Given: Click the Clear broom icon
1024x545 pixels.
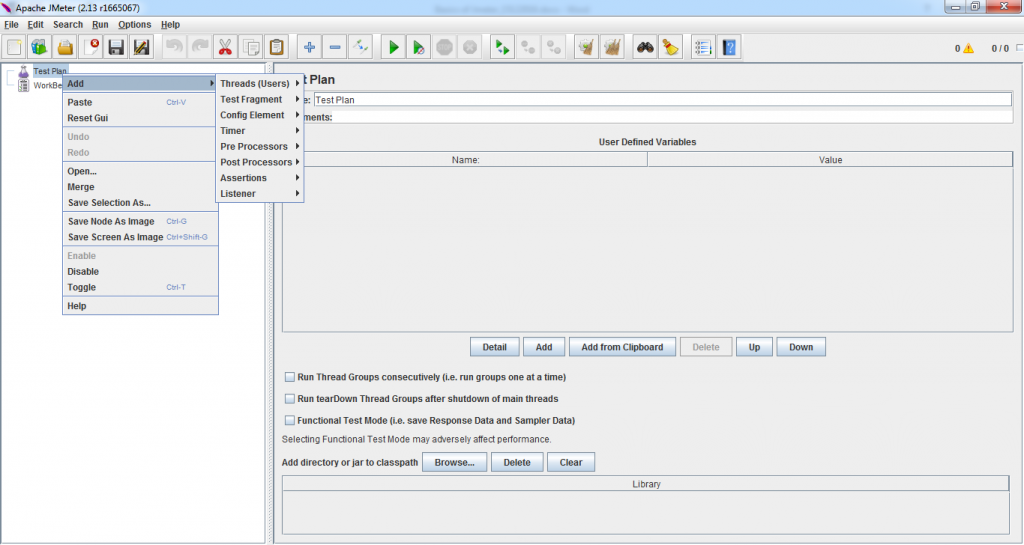Looking at the screenshot, I should click(586, 48).
